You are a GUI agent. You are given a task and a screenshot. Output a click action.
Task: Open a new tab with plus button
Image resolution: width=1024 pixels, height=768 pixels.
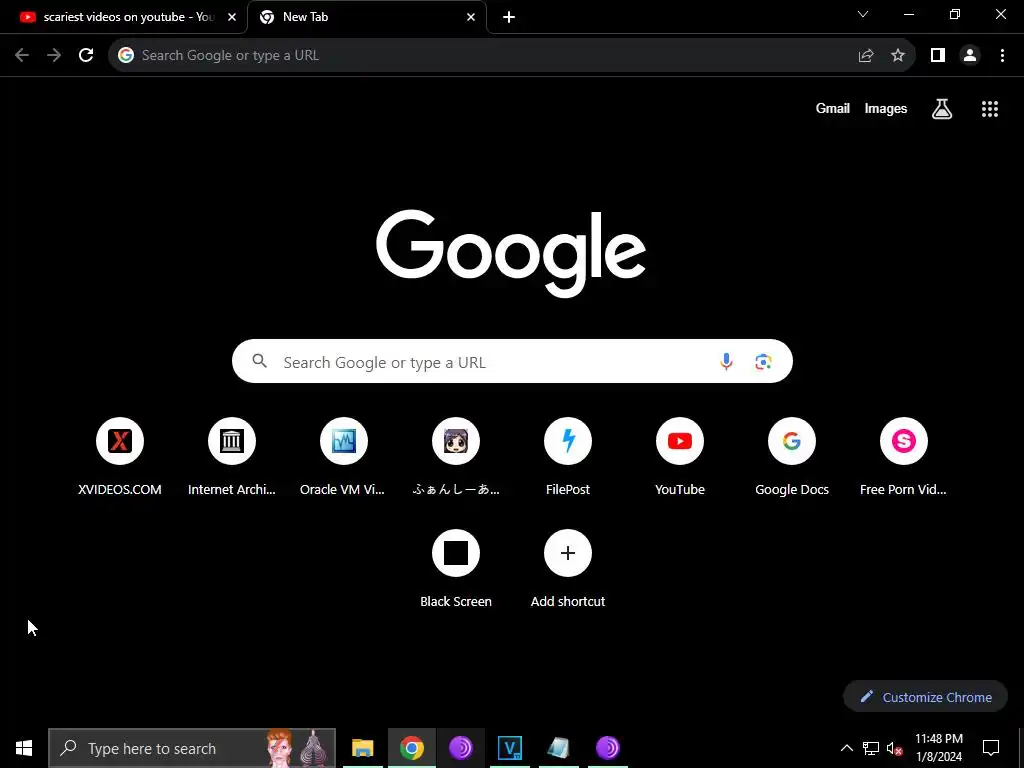[509, 17]
